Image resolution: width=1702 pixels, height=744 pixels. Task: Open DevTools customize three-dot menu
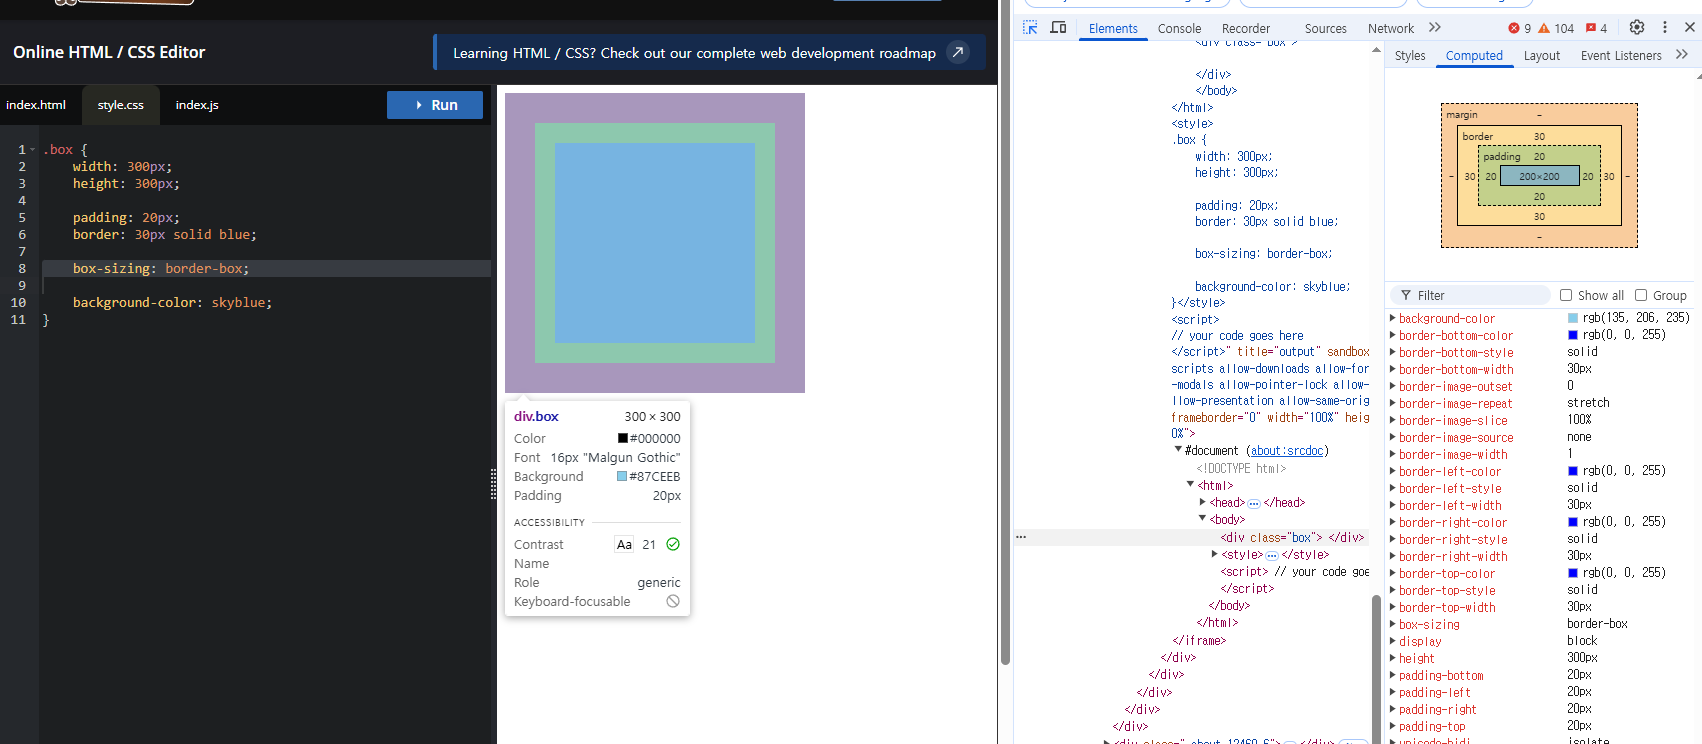(x=1665, y=27)
